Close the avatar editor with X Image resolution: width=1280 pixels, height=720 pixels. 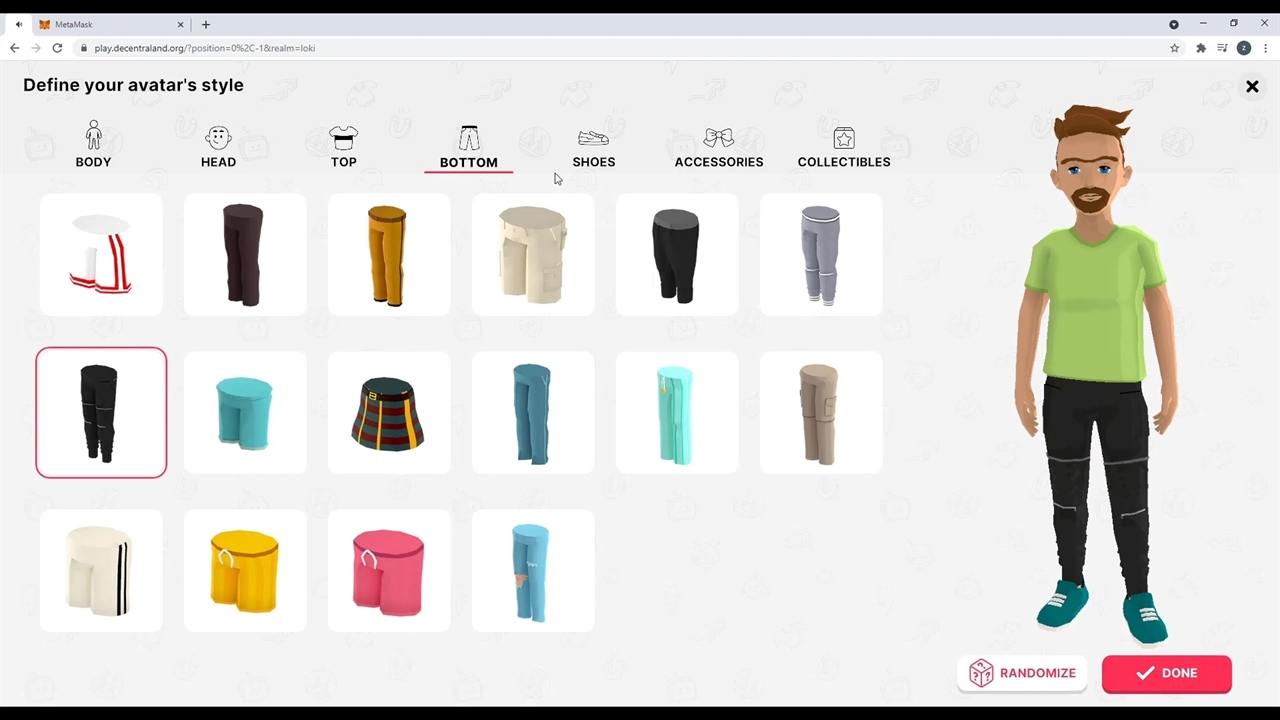[1252, 87]
